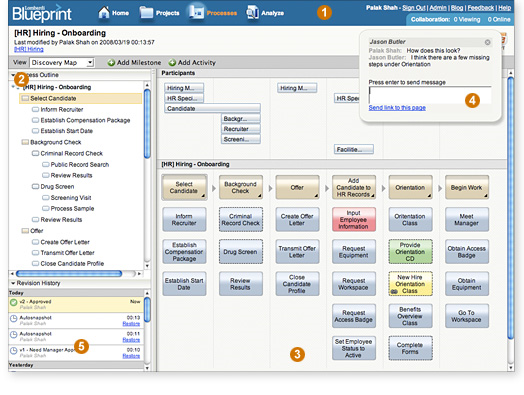Image resolution: width=524 pixels, height=395 pixels.
Task: Click the green Add Activity plus icon
Action: pos(172,62)
